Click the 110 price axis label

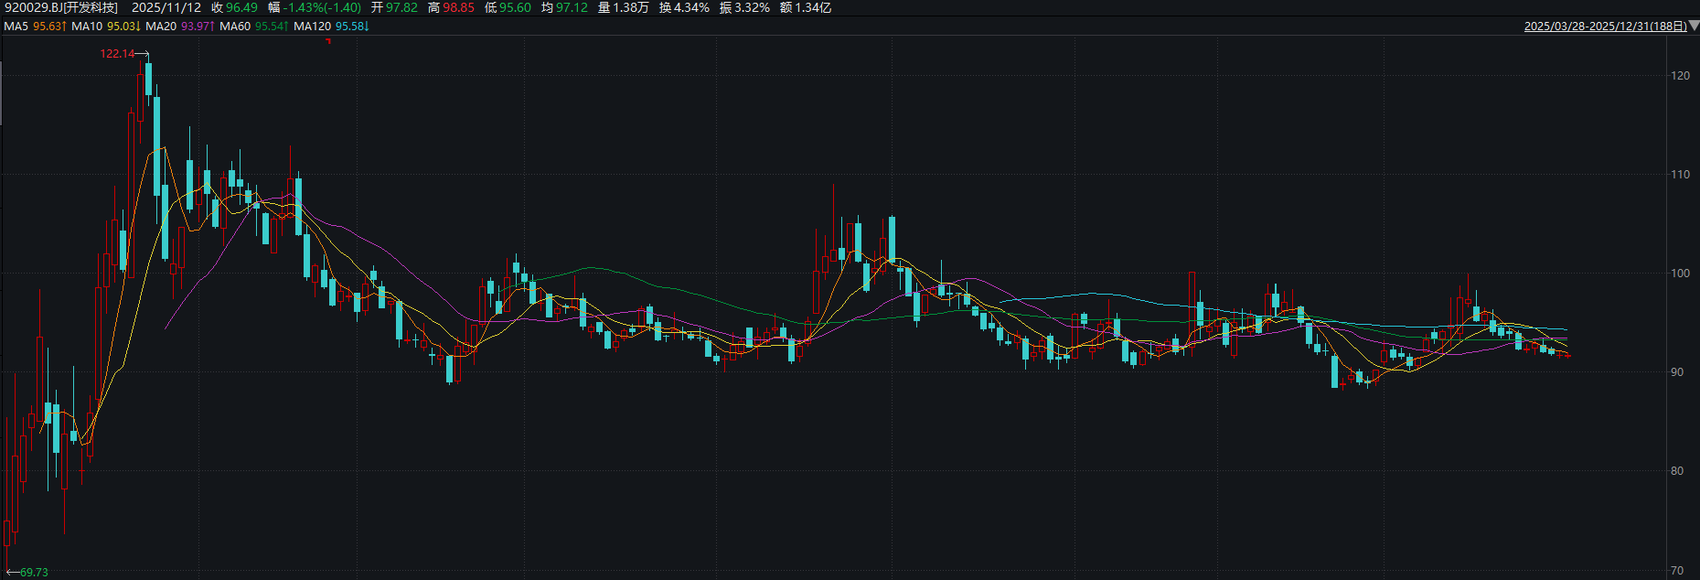click(1679, 175)
